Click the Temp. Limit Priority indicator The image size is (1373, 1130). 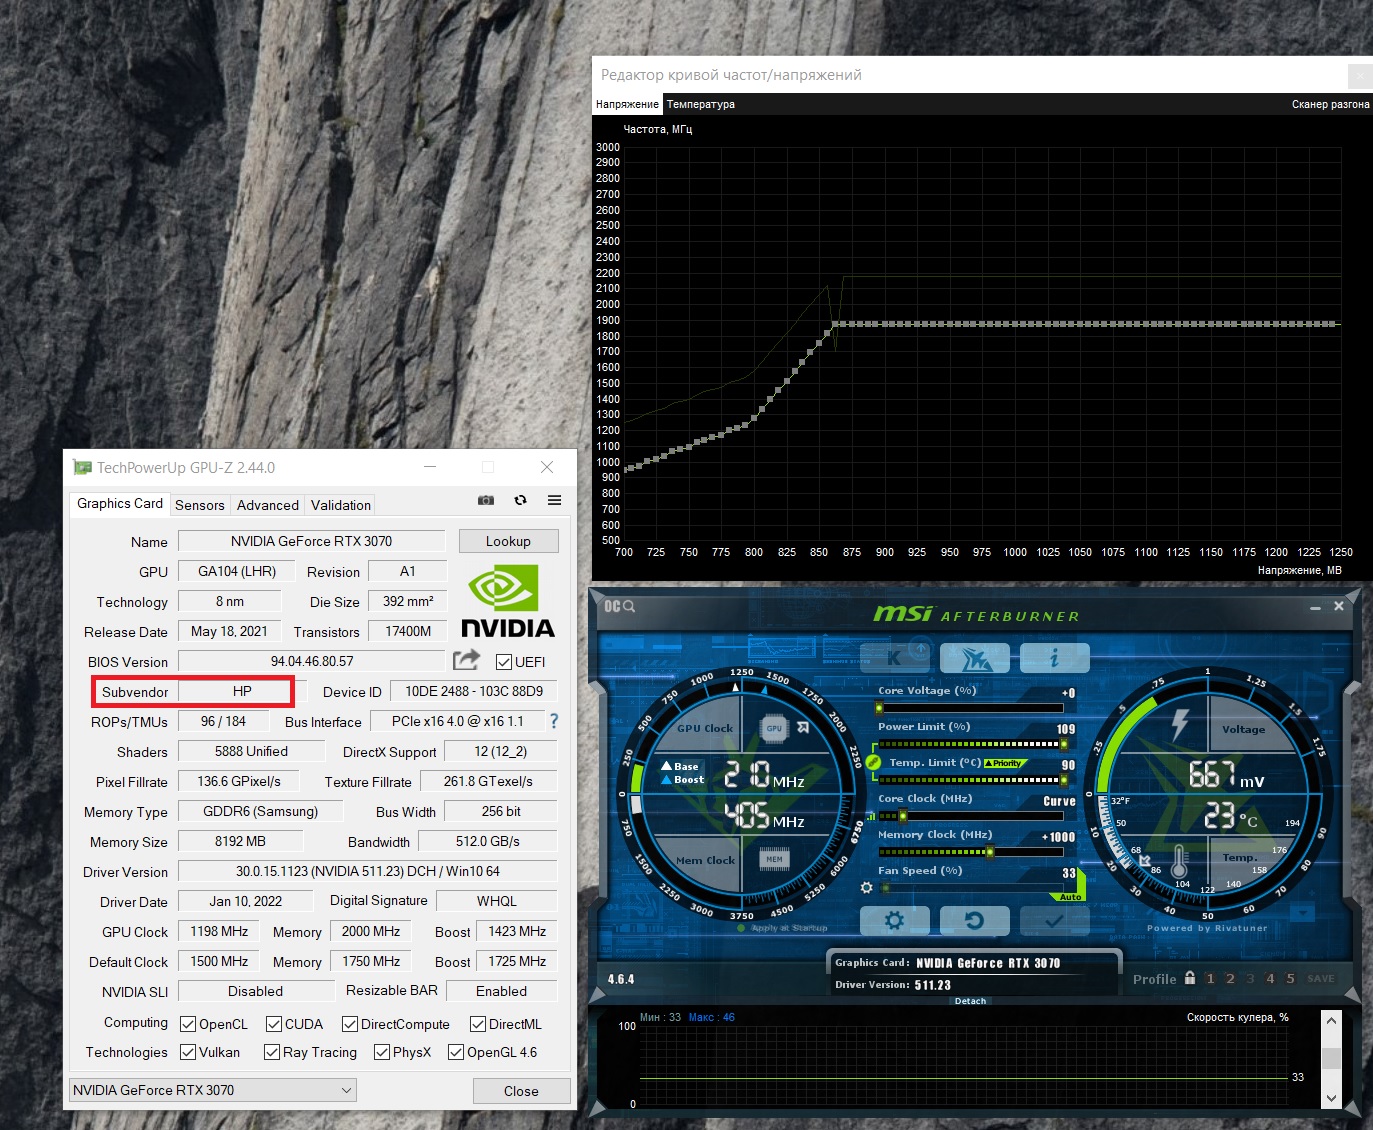(1005, 763)
